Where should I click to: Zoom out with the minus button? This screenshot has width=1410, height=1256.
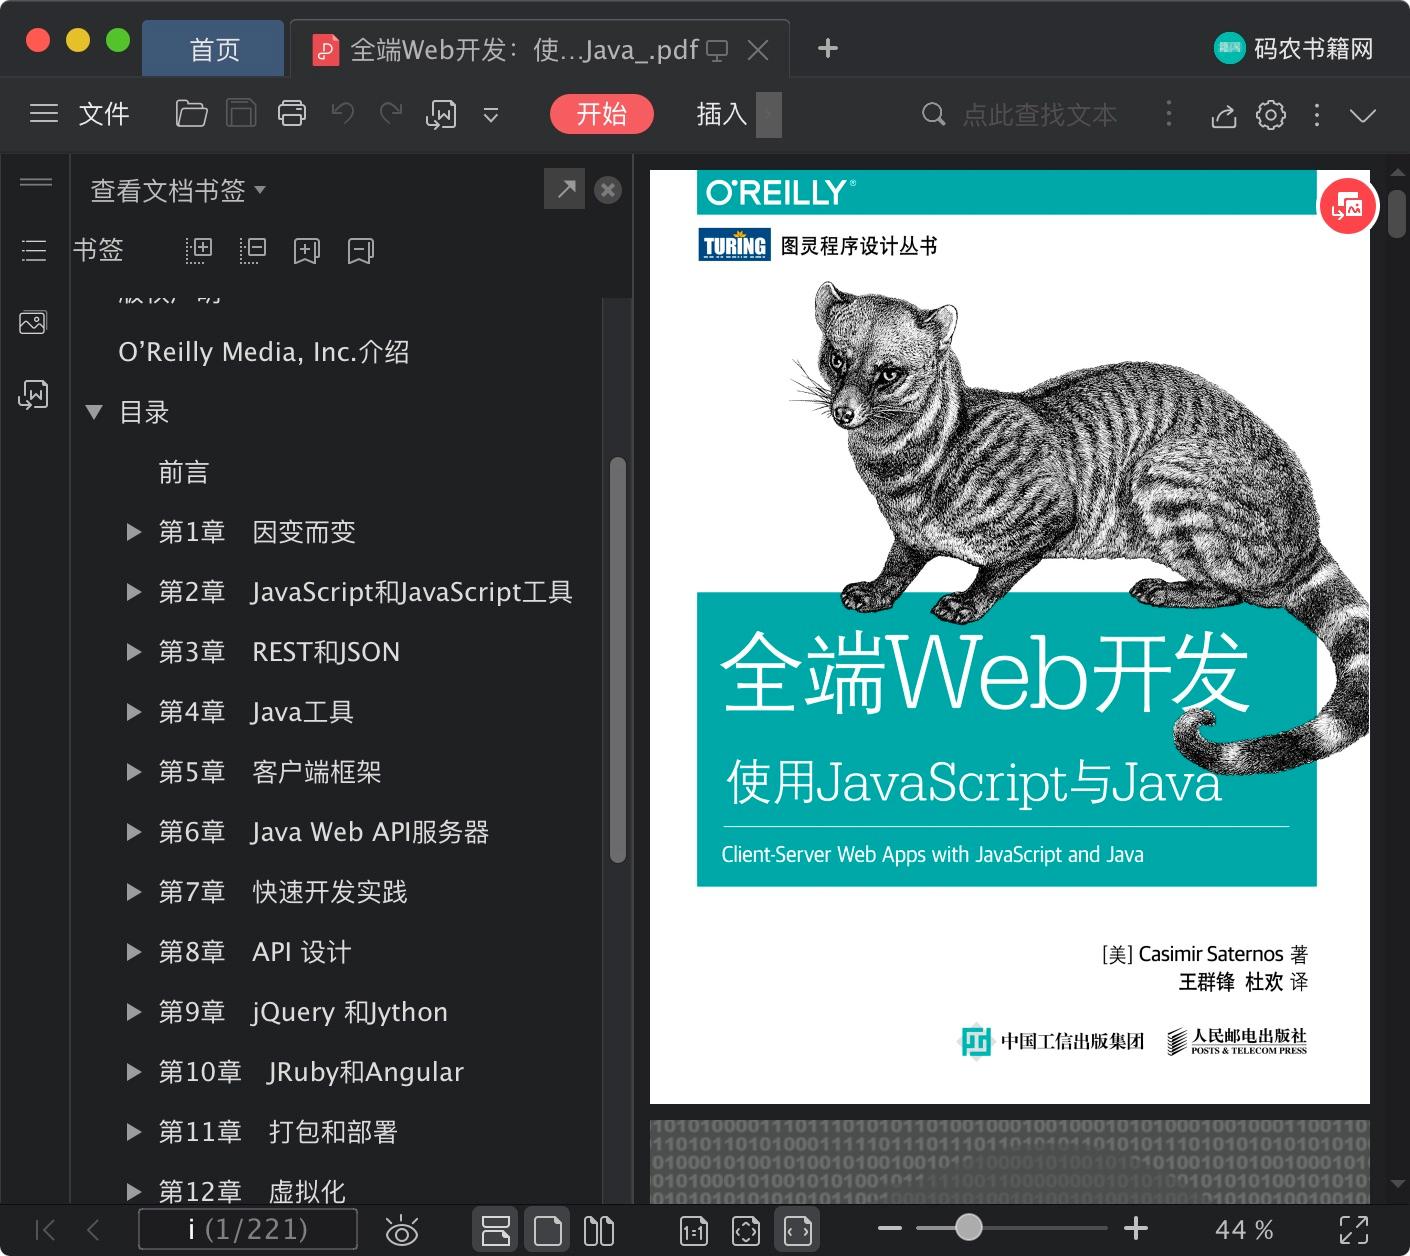(x=890, y=1228)
